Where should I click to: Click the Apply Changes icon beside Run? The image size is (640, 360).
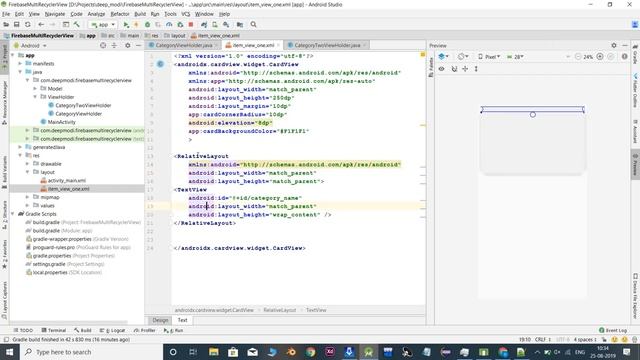[136, 25]
